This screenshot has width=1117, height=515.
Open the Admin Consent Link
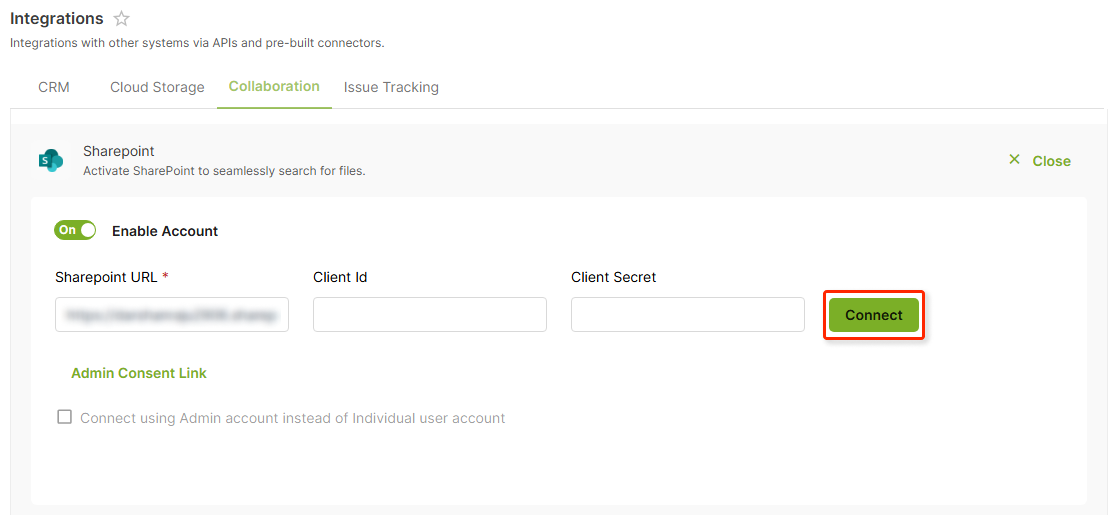[139, 373]
